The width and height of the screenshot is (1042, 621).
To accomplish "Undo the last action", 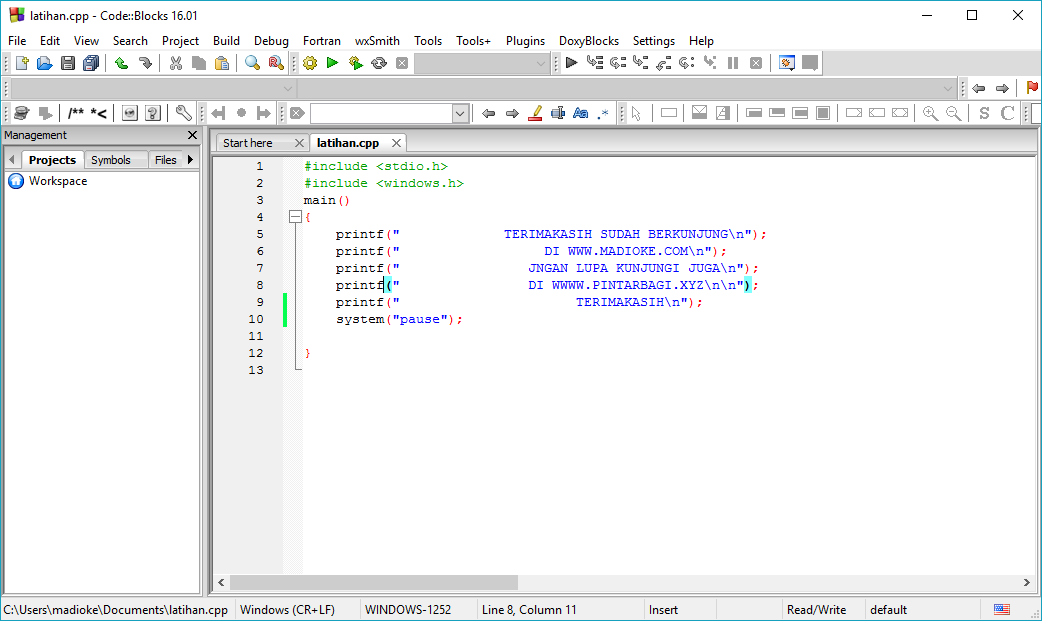I will click(121, 62).
